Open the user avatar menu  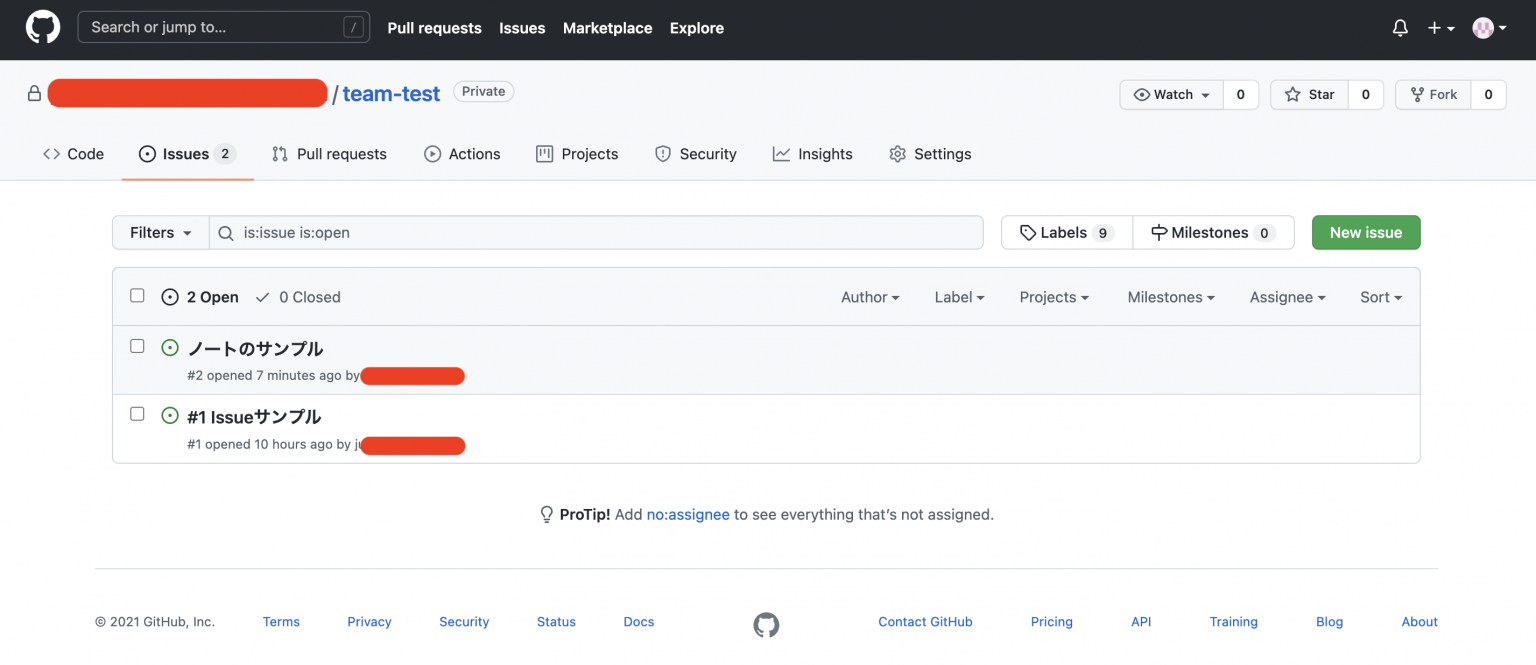[1489, 28]
